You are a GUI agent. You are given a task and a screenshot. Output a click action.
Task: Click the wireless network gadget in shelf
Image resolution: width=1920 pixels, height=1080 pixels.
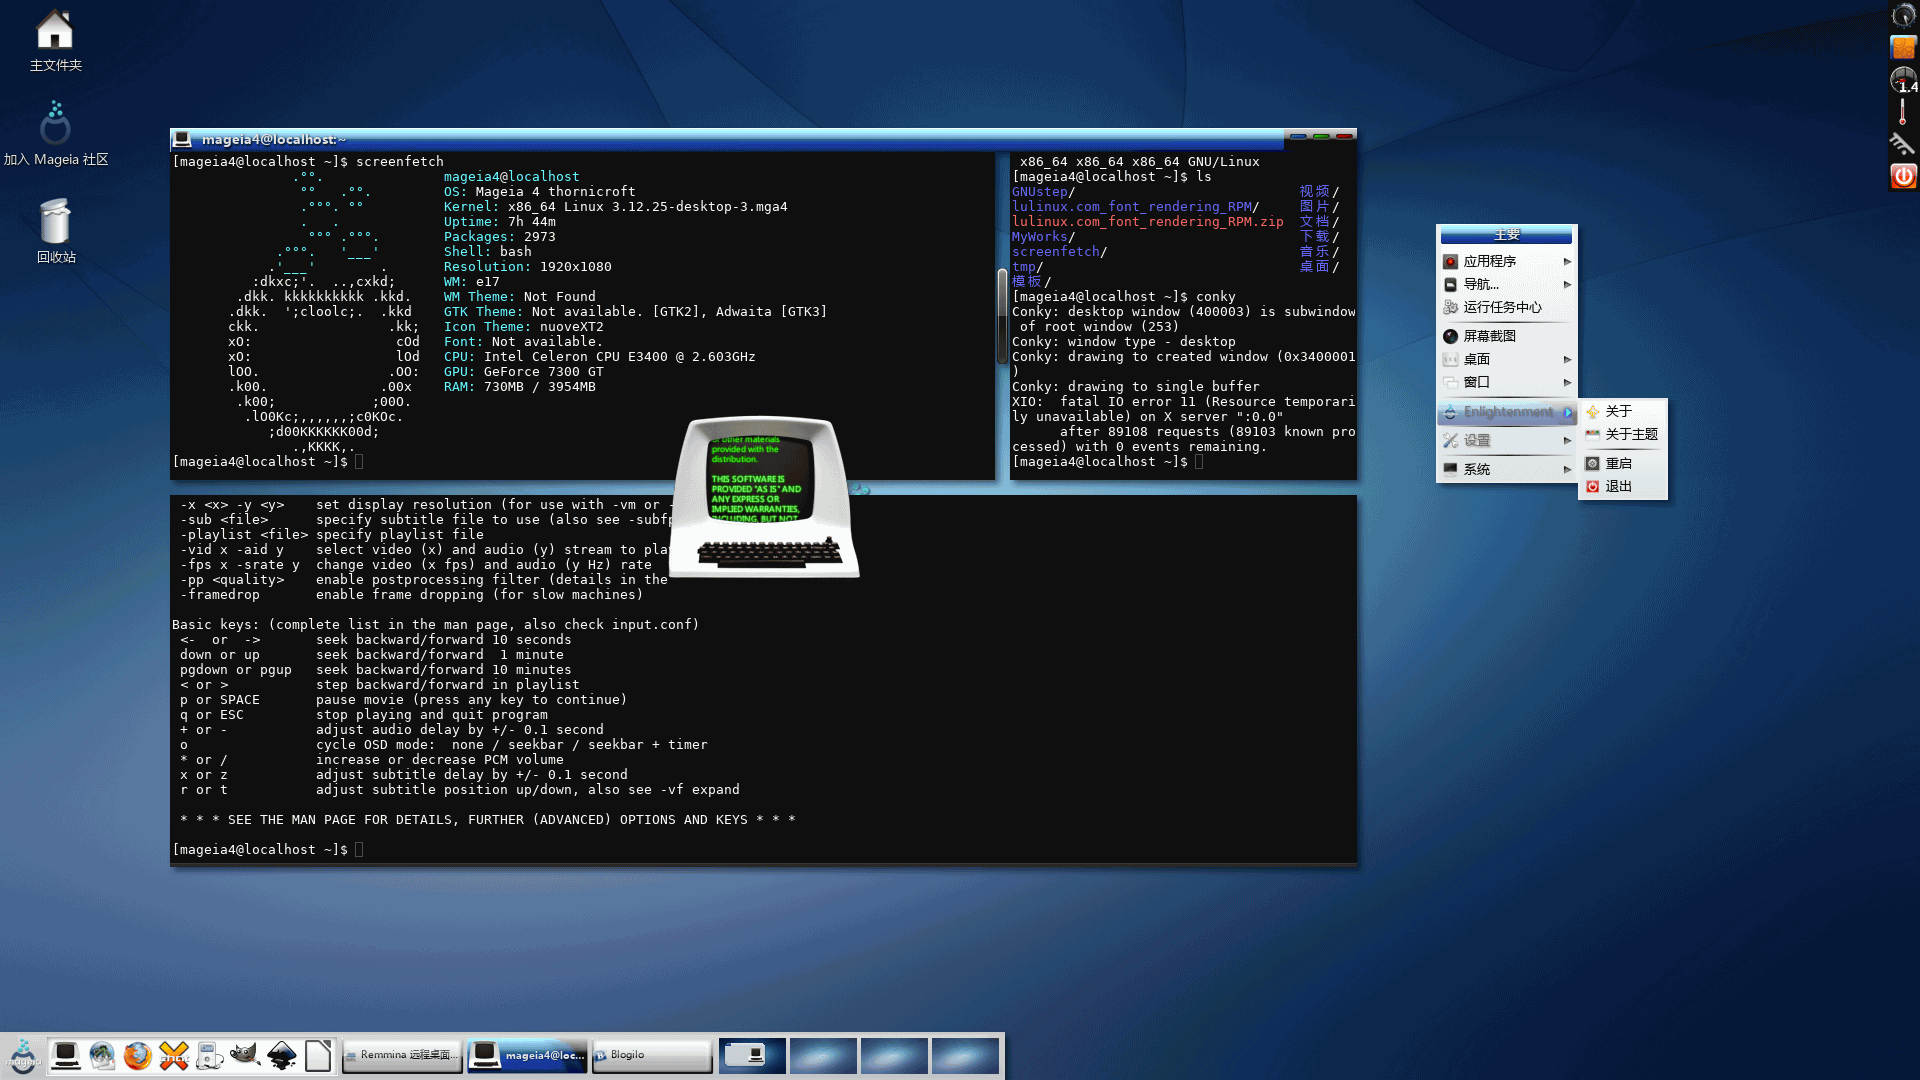[x=1903, y=144]
